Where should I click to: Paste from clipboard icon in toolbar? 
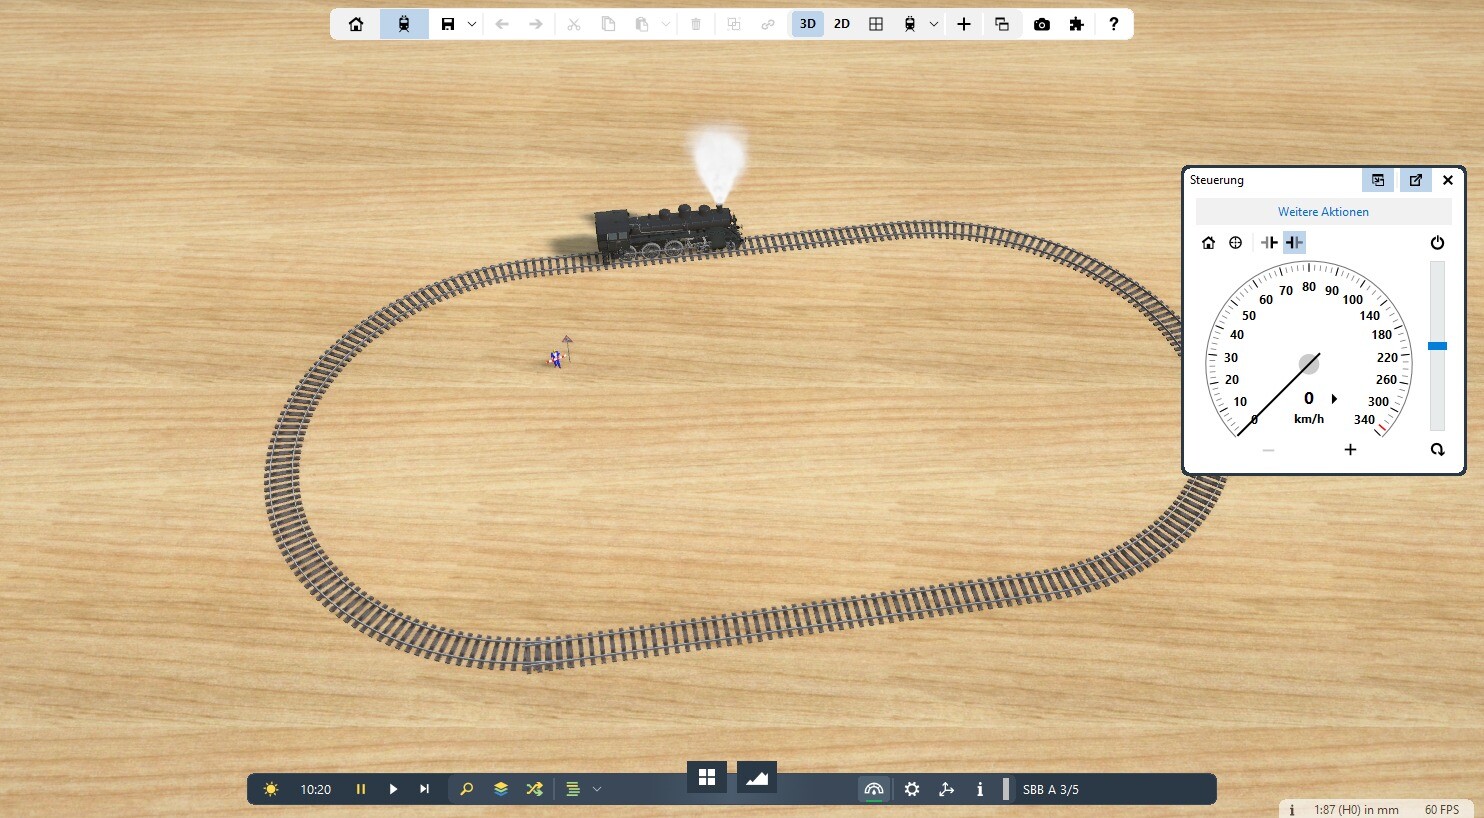point(642,24)
